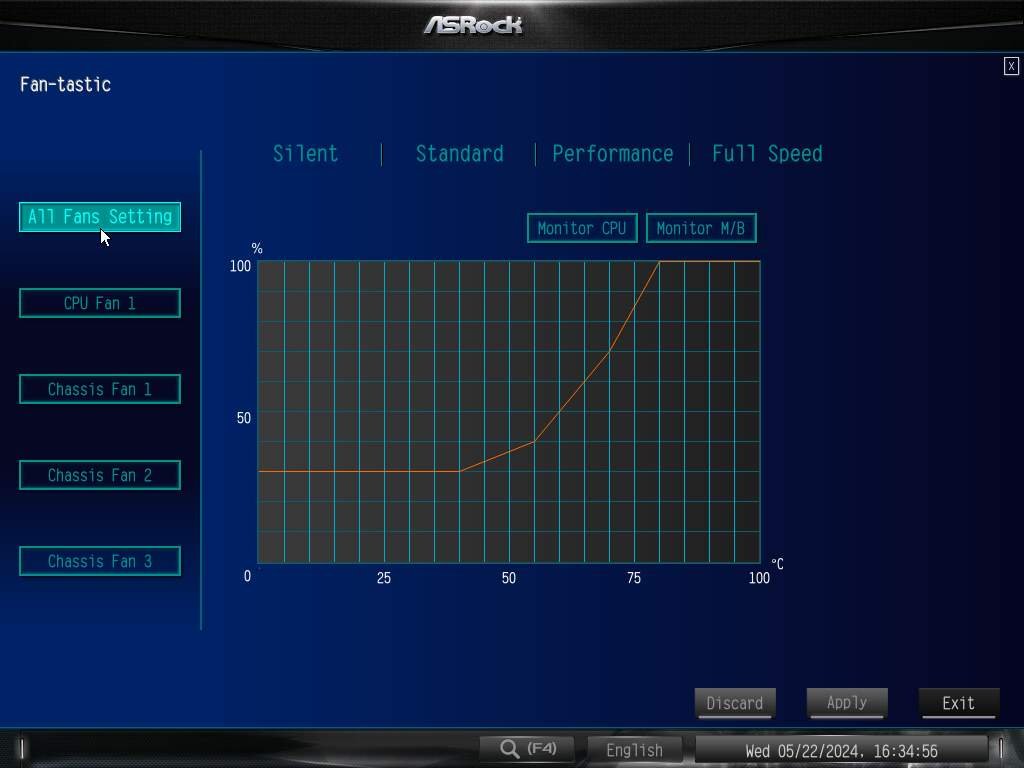Select Chassis Fan 1

point(100,389)
